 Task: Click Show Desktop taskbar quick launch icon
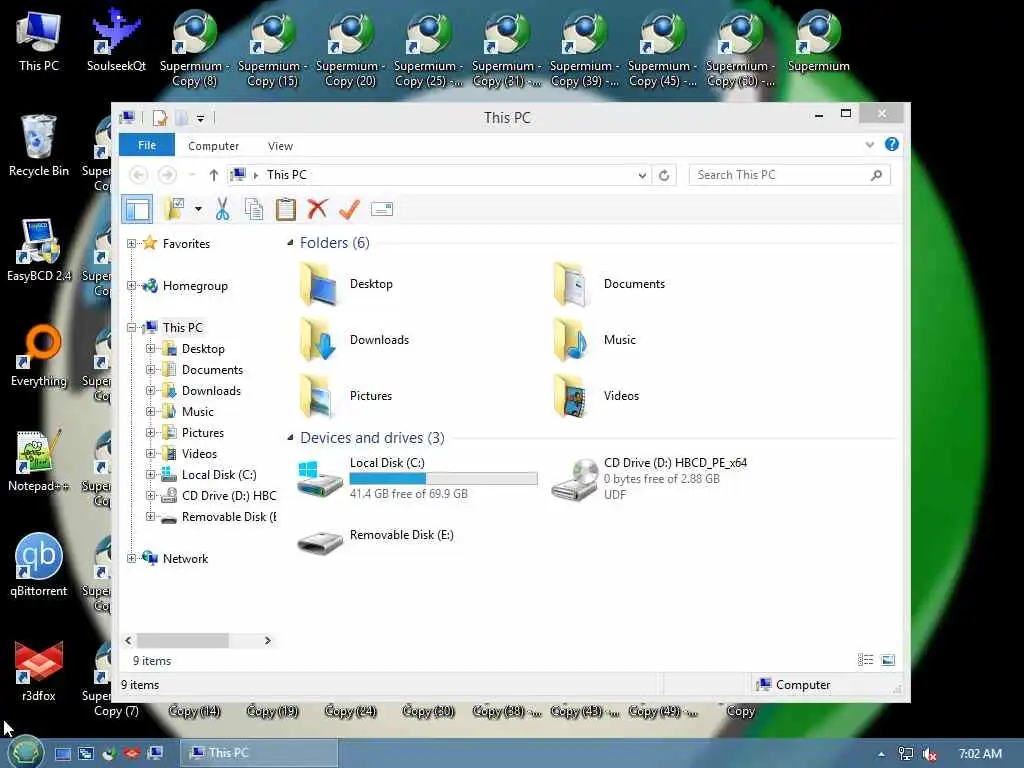click(x=63, y=754)
